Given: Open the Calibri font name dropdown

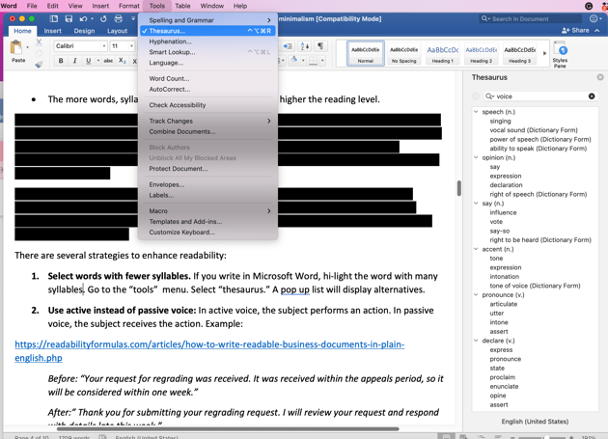Looking at the screenshot, I should tap(80, 46).
